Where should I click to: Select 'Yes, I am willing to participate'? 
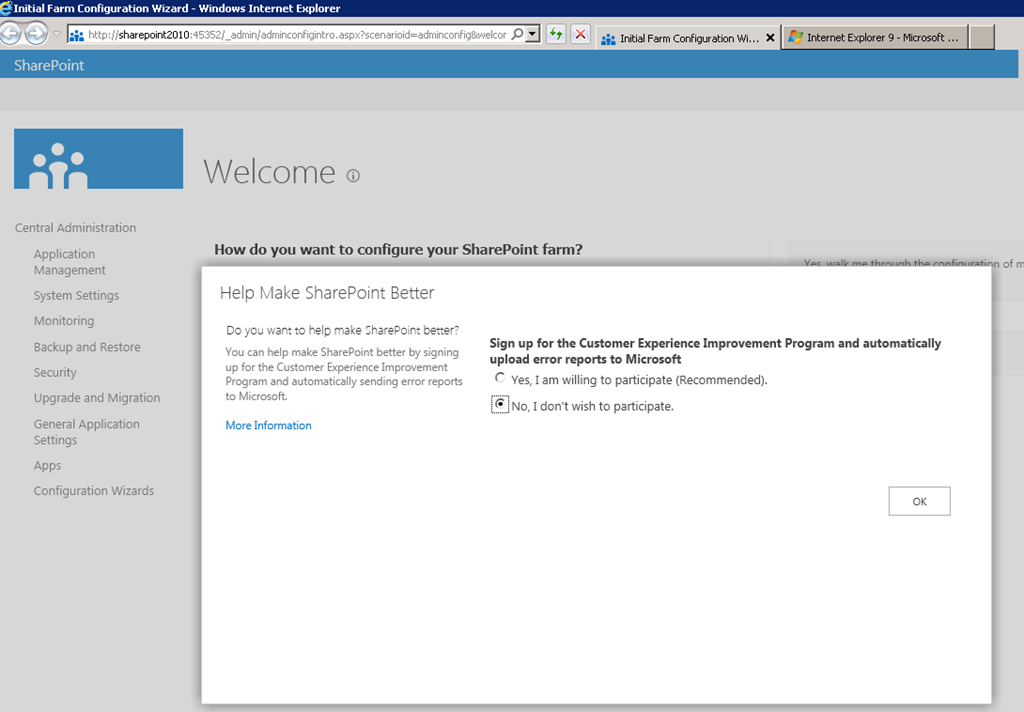point(500,379)
